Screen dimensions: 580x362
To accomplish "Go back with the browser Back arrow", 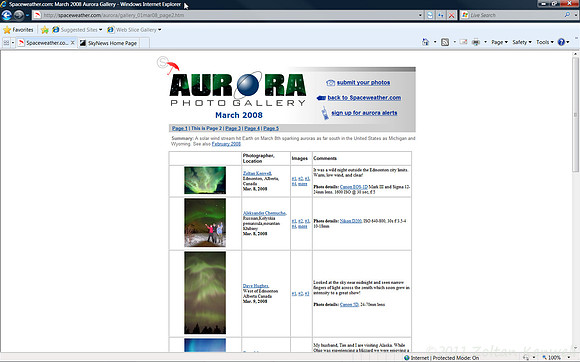I will 6,15.
